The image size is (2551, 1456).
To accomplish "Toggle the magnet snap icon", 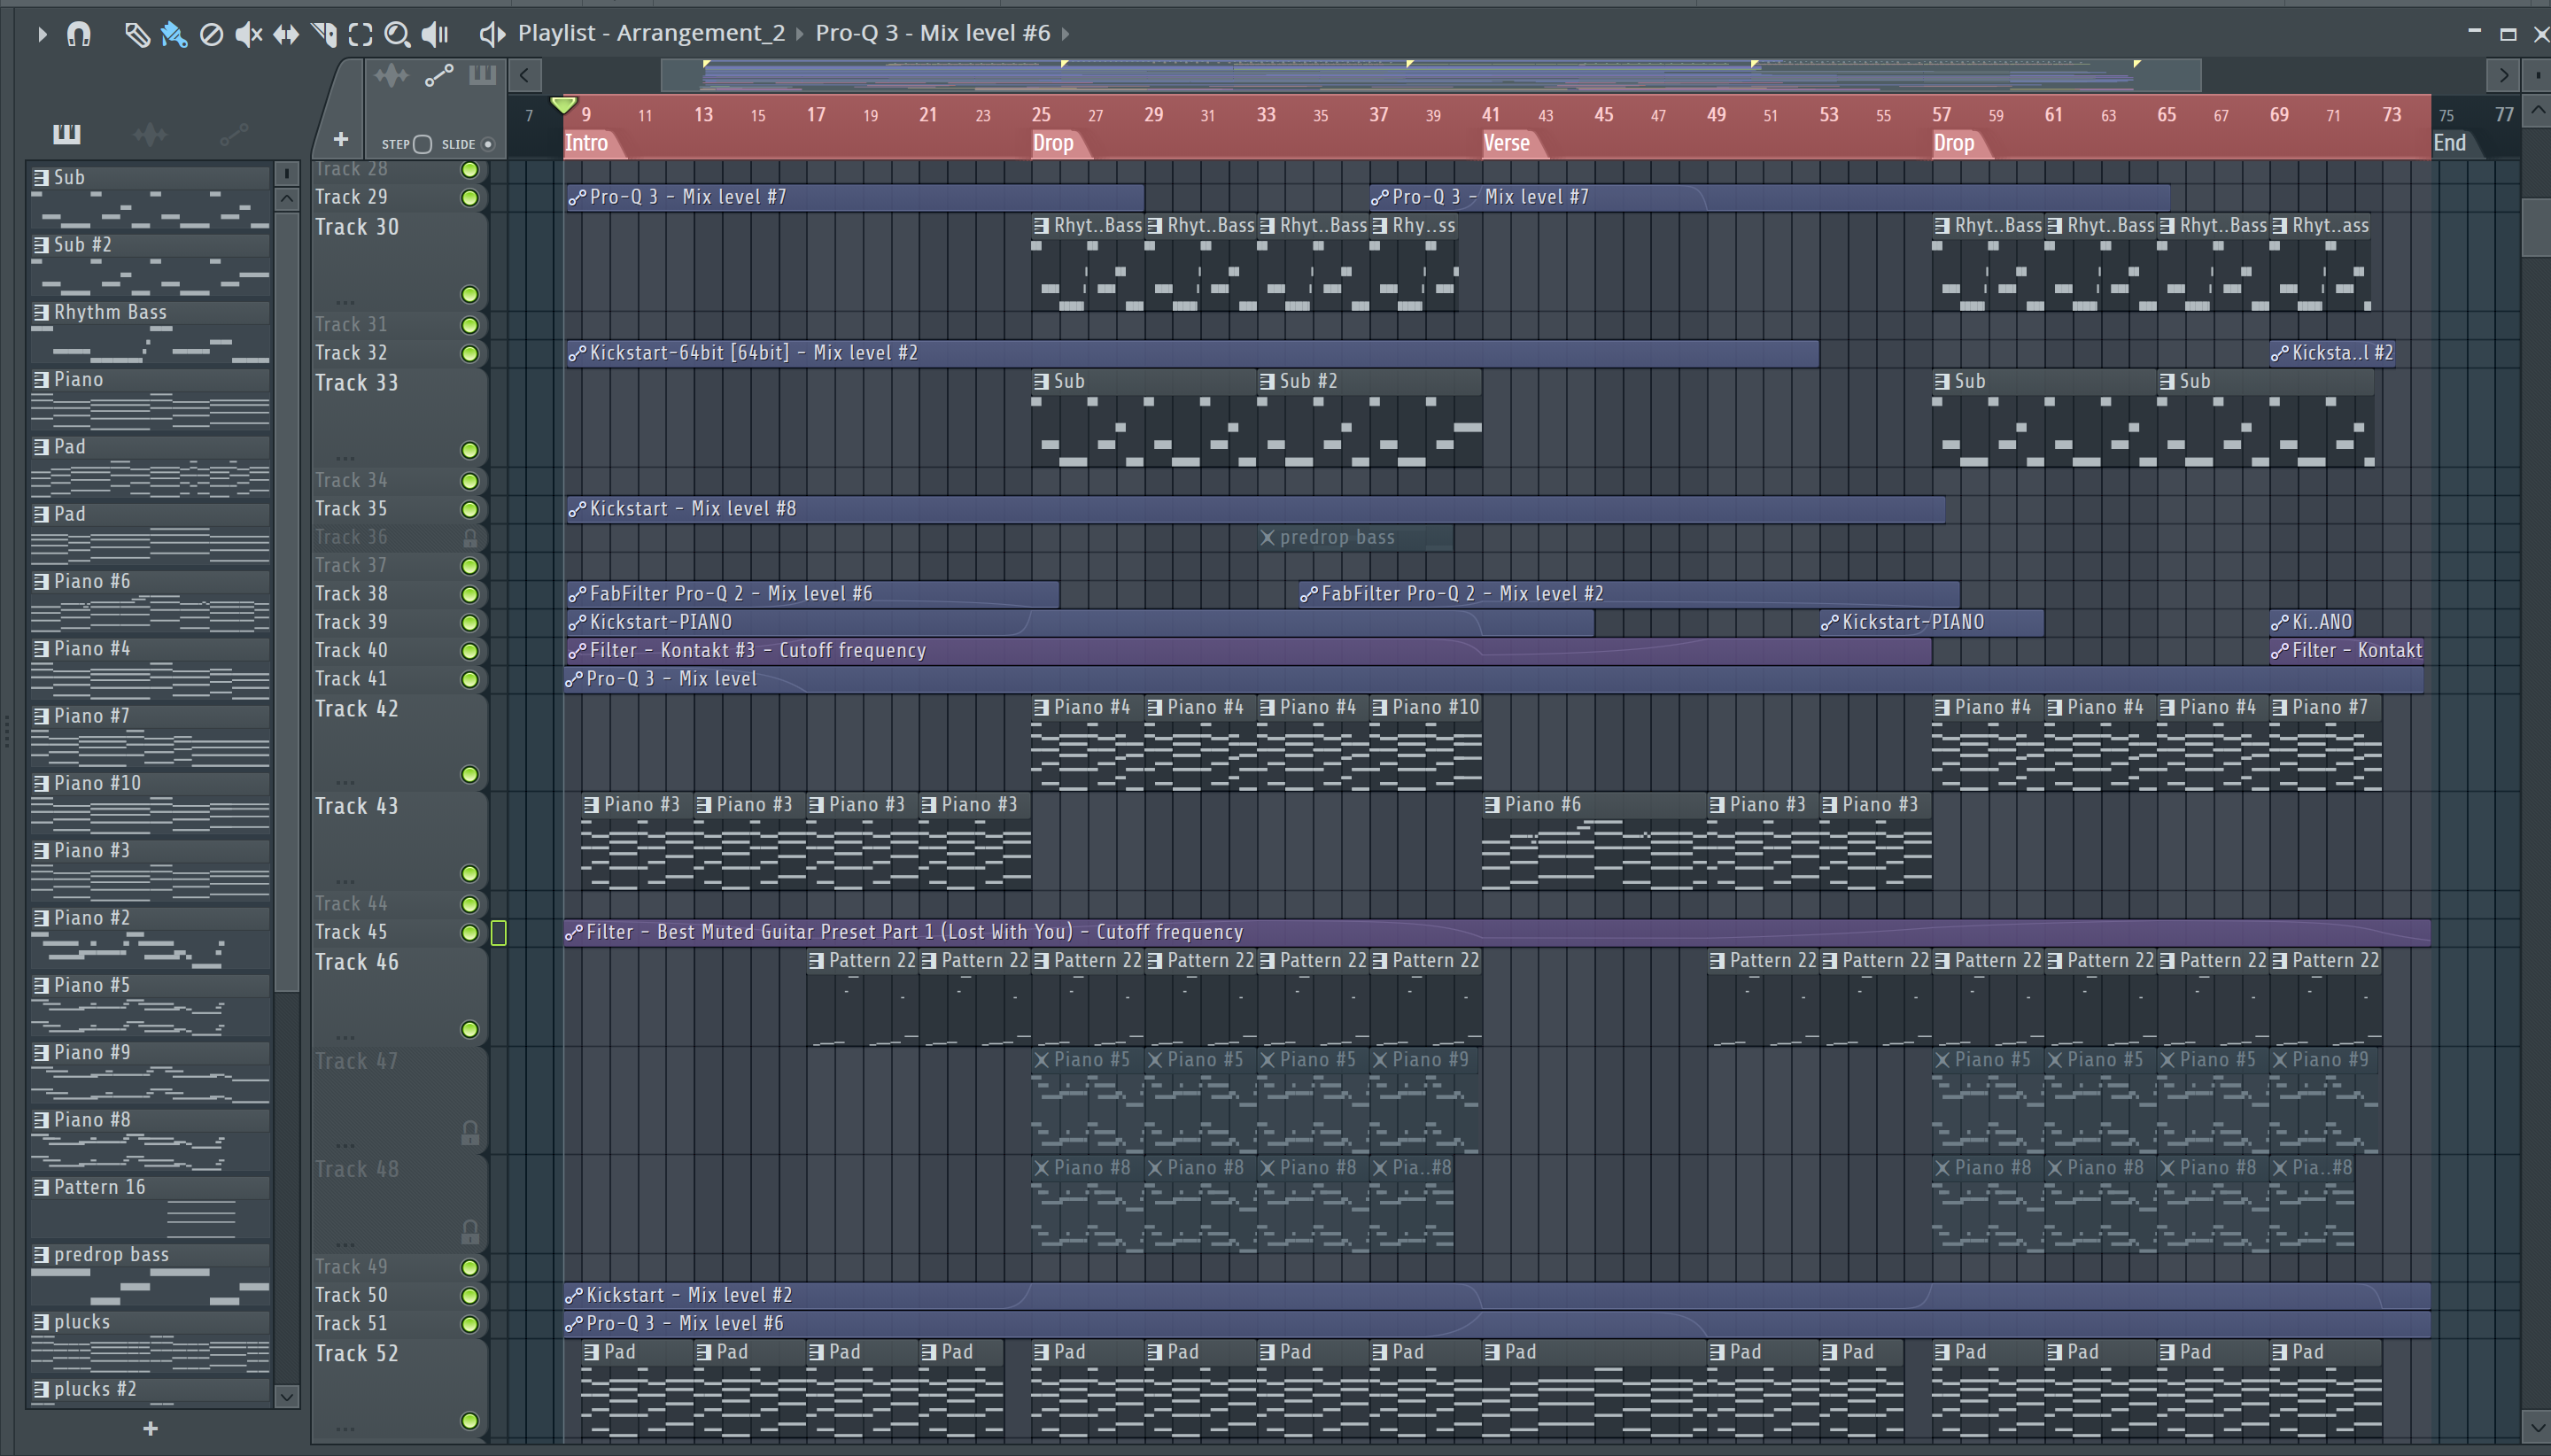I will 78,35.
